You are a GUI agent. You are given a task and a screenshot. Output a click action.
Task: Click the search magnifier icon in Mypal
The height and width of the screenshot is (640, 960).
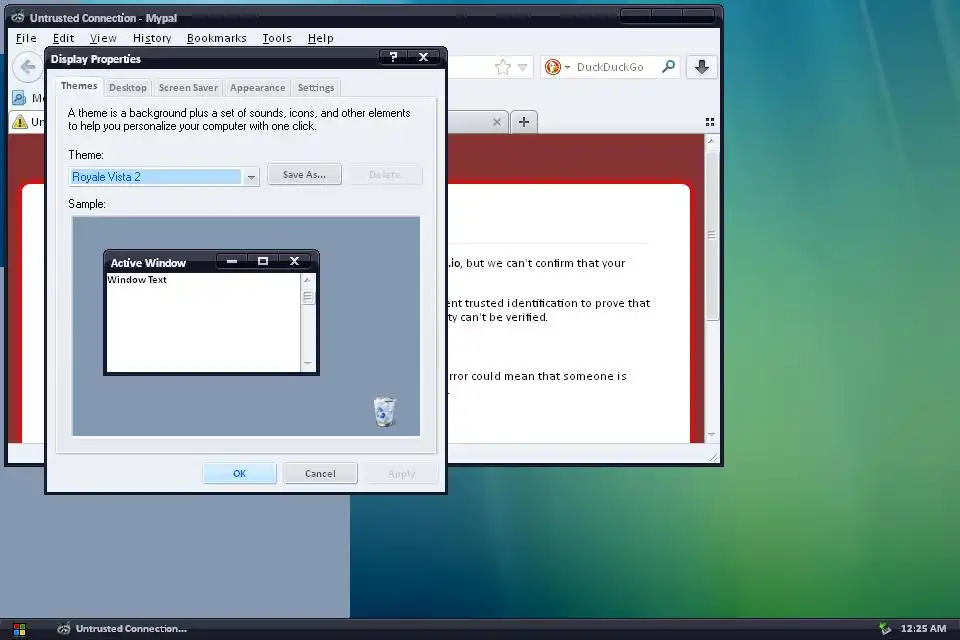(669, 66)
